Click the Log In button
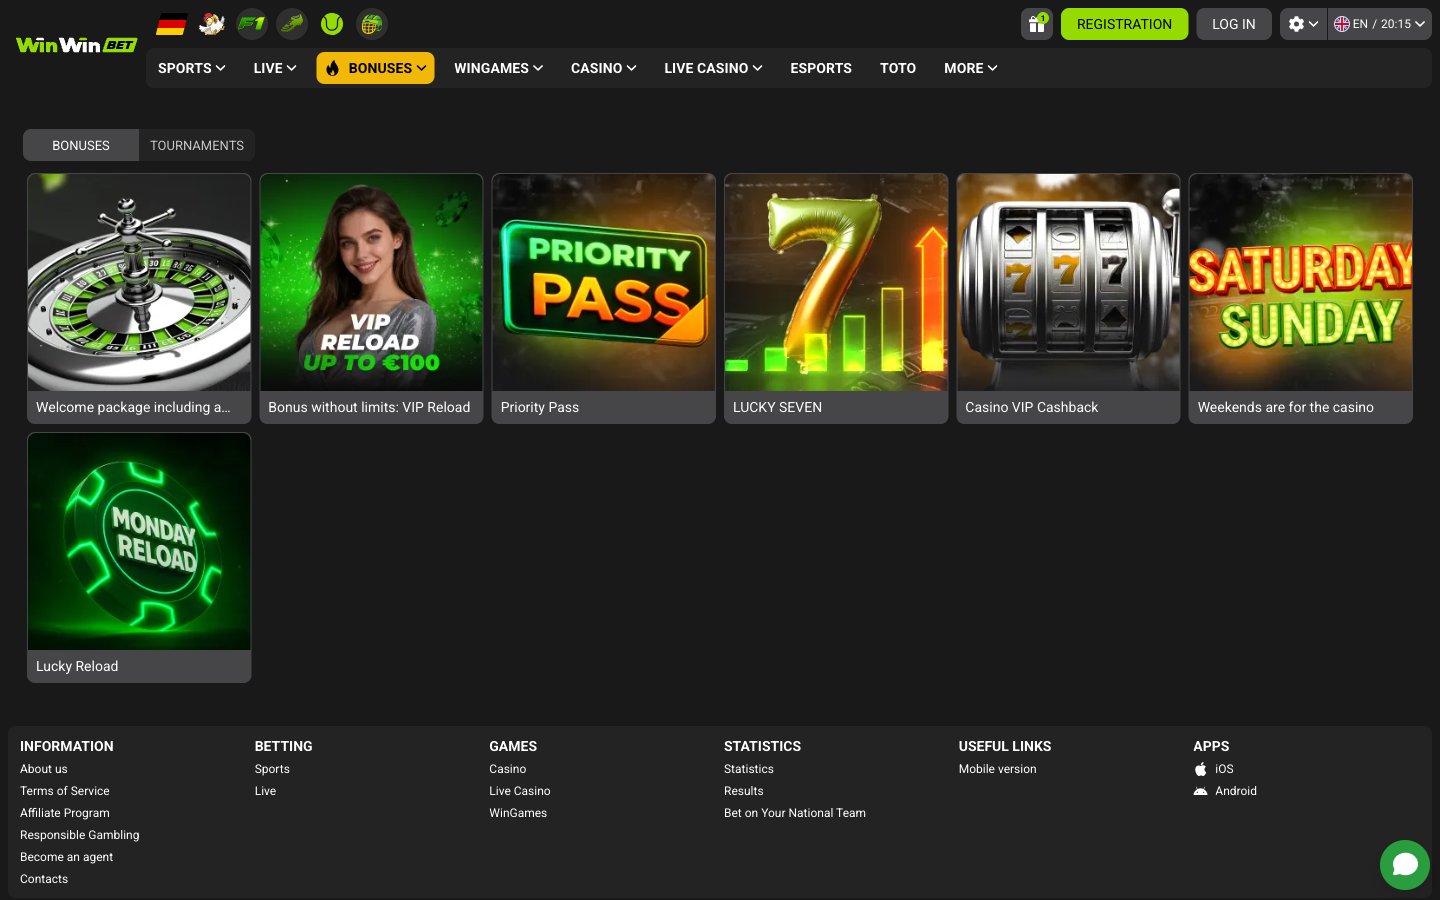This screenshot has height=900, width=1440. click(x=1234, y=24)
